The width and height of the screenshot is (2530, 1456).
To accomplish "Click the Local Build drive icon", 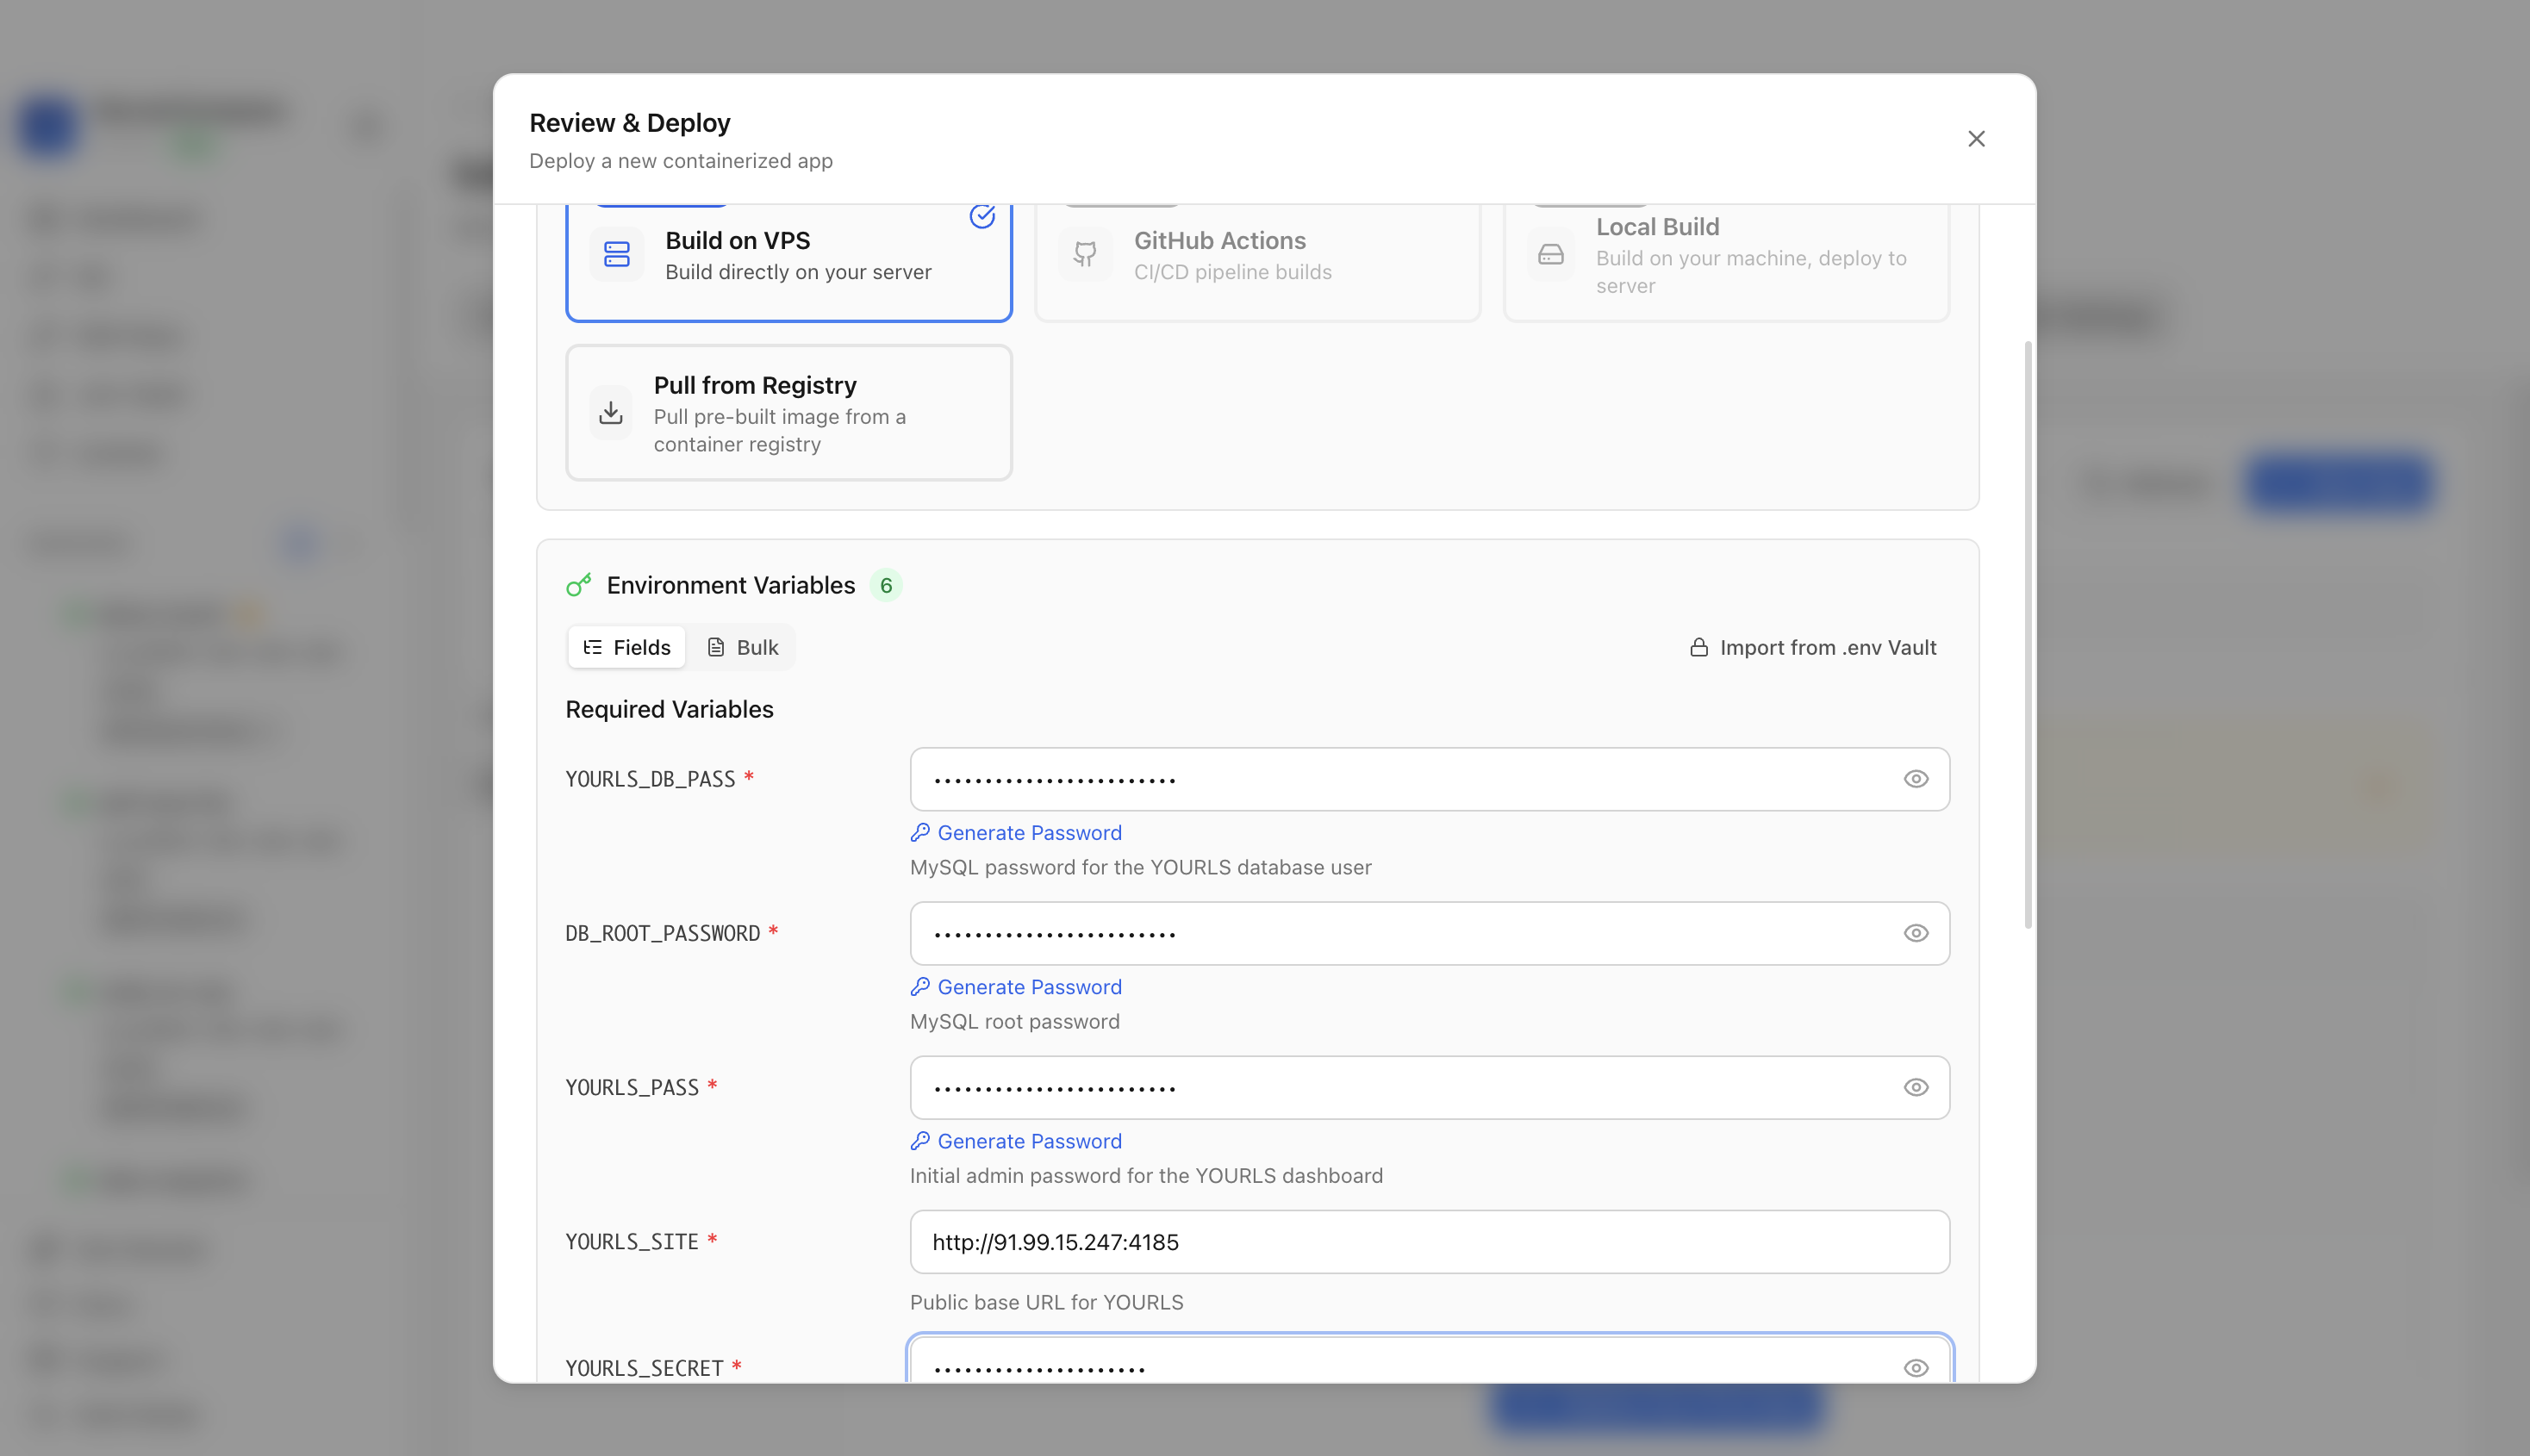I will [1550, 256].
